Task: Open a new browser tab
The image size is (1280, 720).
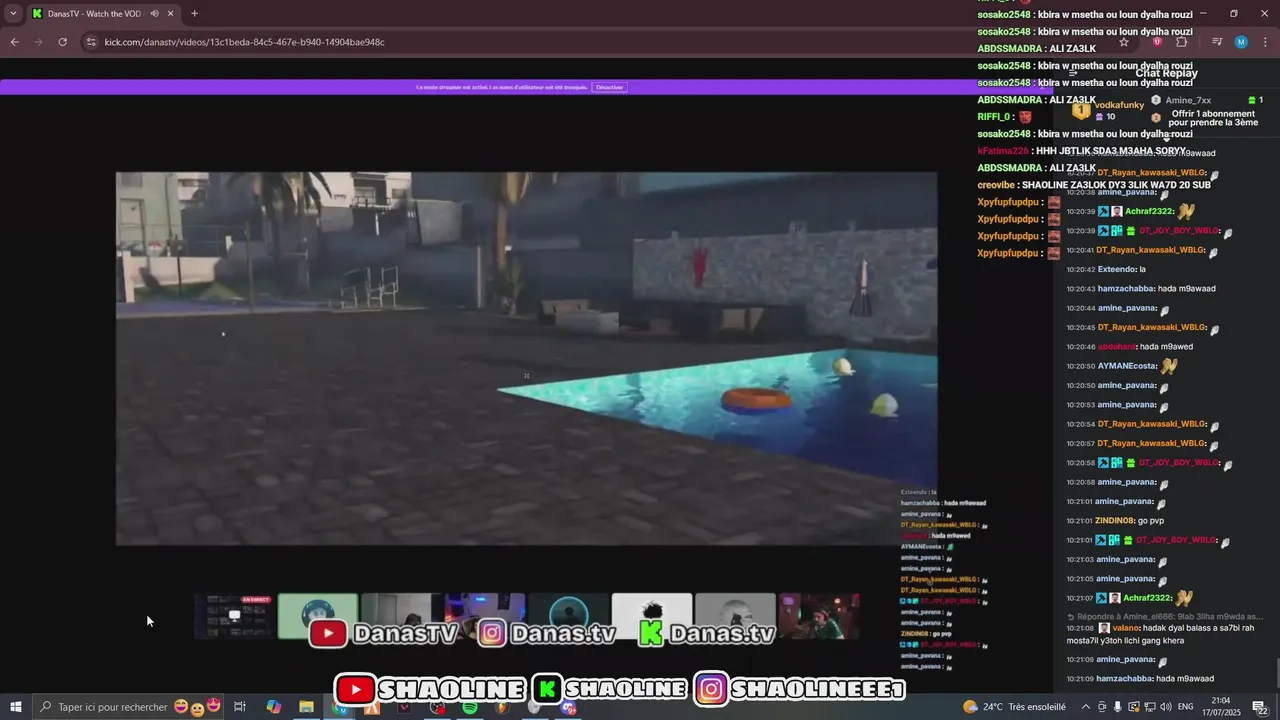Action: point(194,14)
